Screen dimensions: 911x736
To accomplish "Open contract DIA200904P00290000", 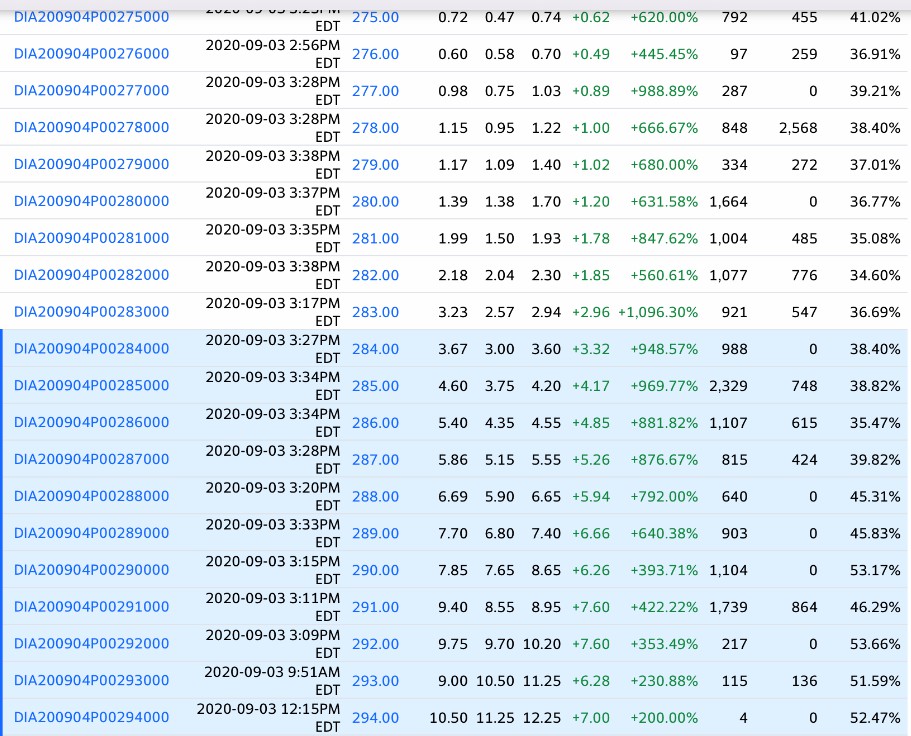I will point(91,570).
